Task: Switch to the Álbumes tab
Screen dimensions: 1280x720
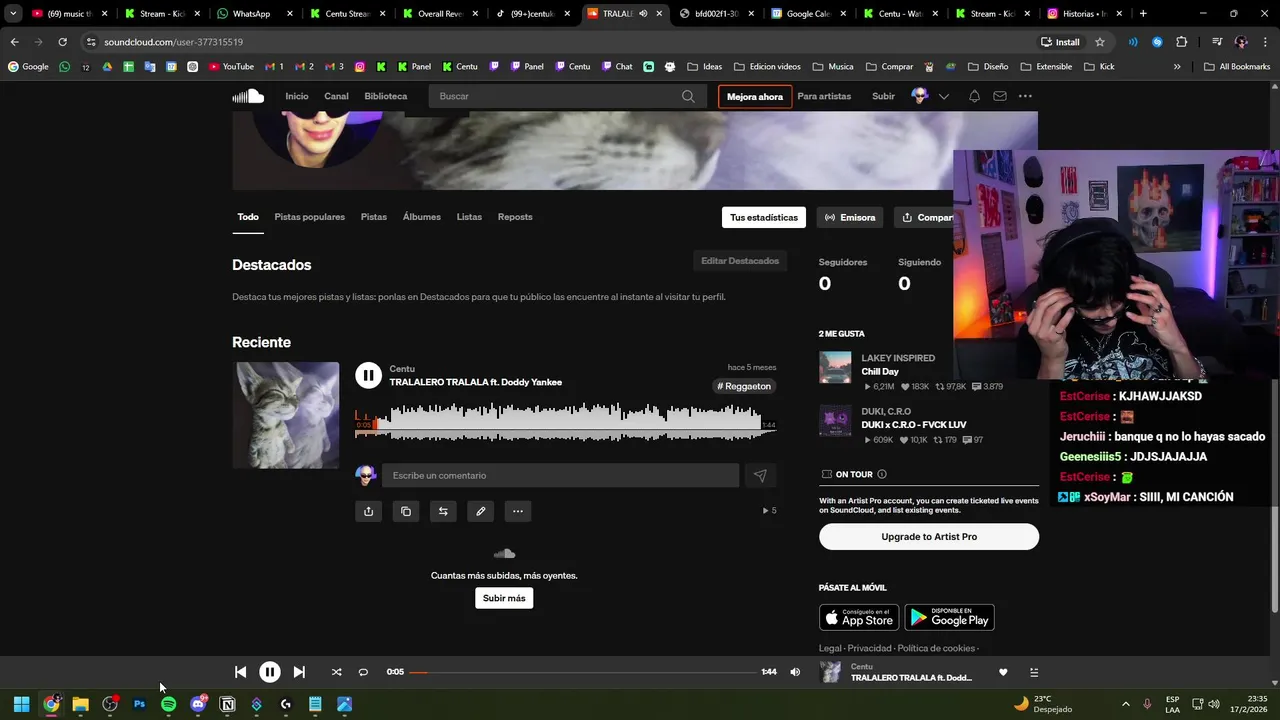Action: 421,217
